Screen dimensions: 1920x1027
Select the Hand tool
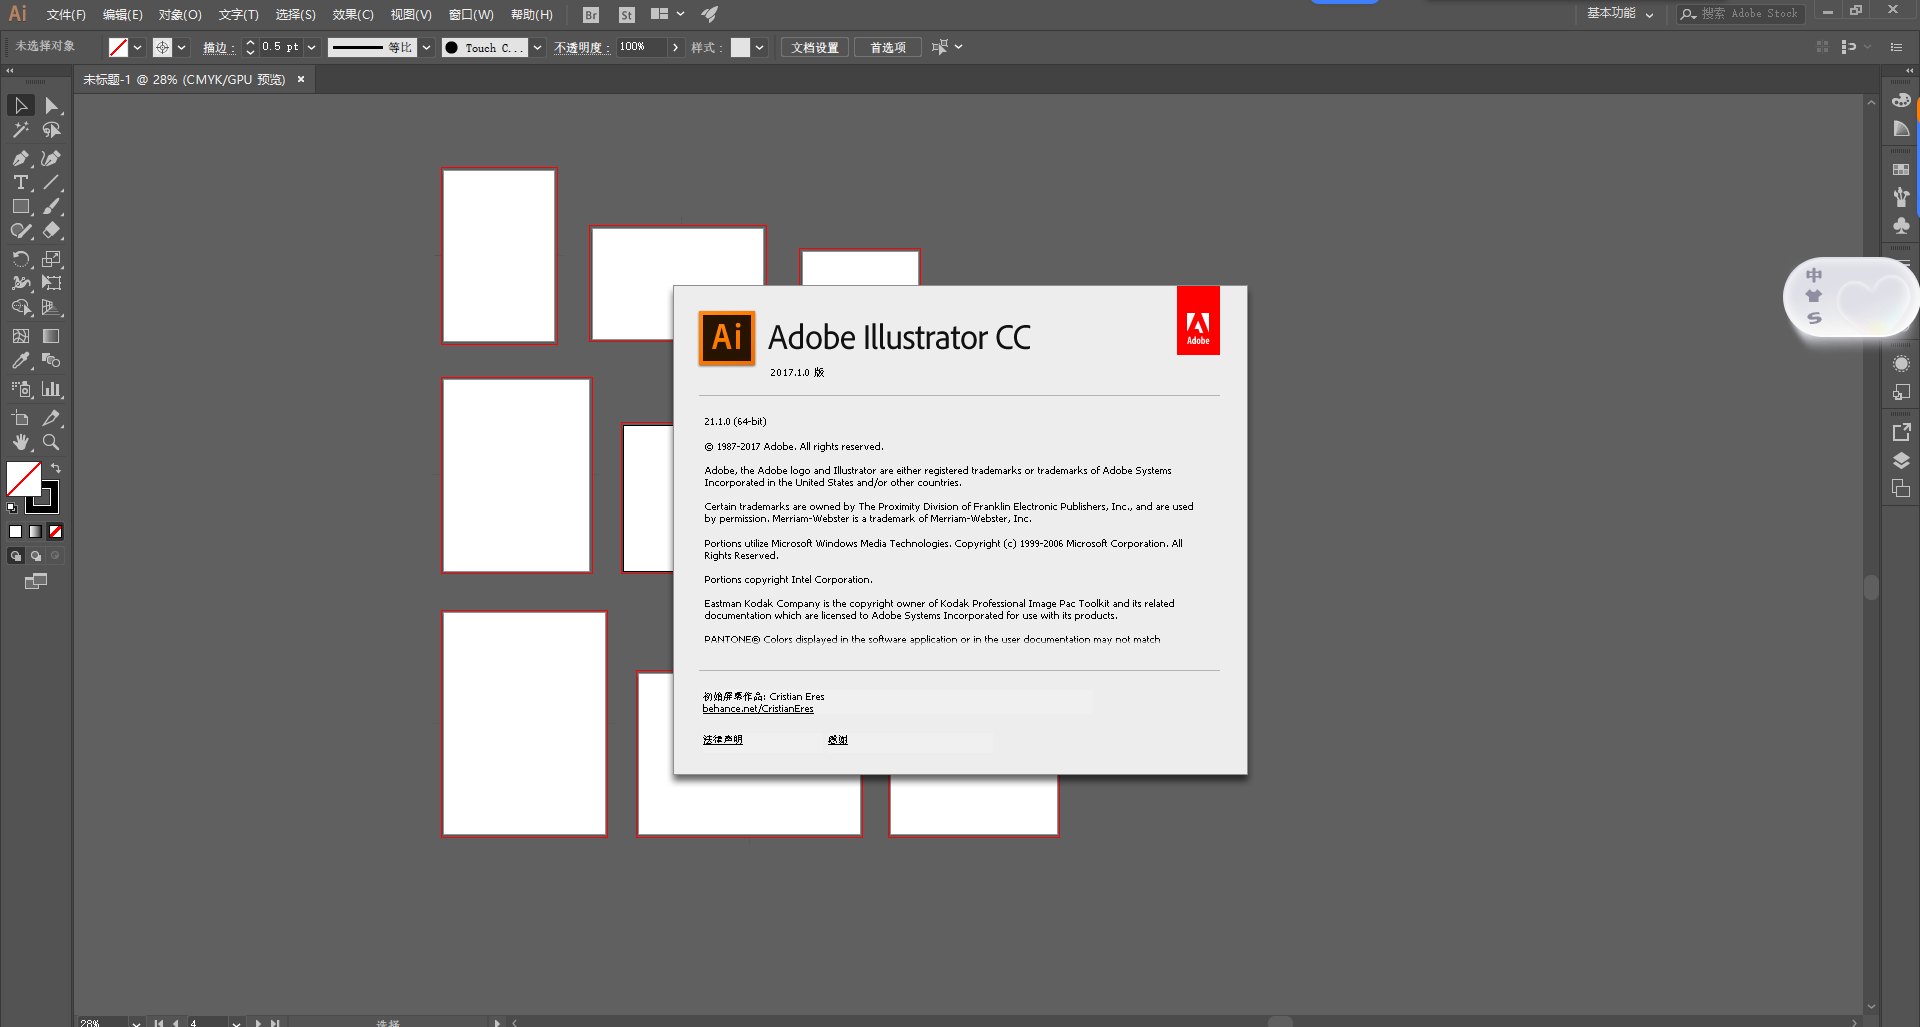(20, 442)
